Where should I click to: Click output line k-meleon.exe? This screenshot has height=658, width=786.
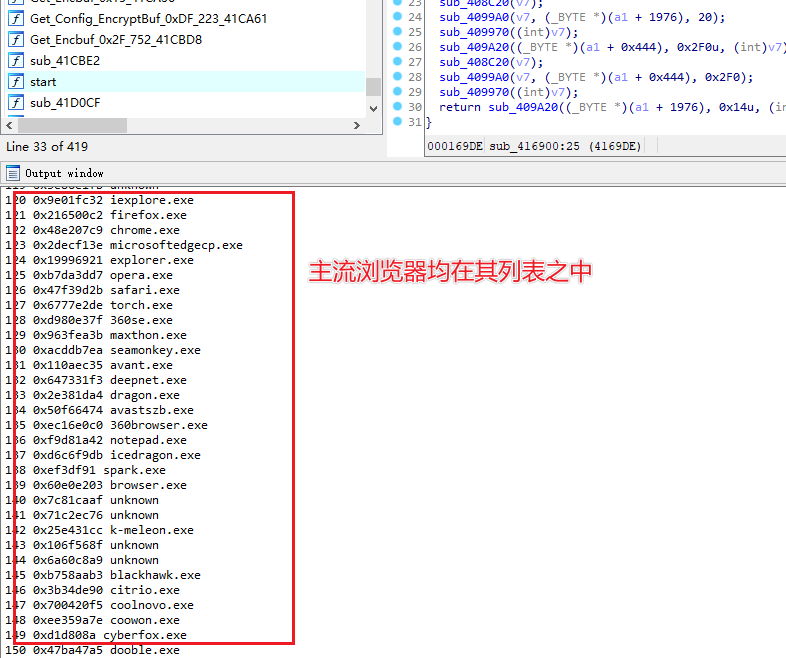point(99,530)
